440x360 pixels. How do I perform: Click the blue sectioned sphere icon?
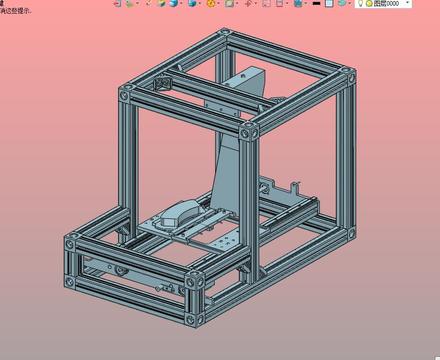(x=192, y=3)
